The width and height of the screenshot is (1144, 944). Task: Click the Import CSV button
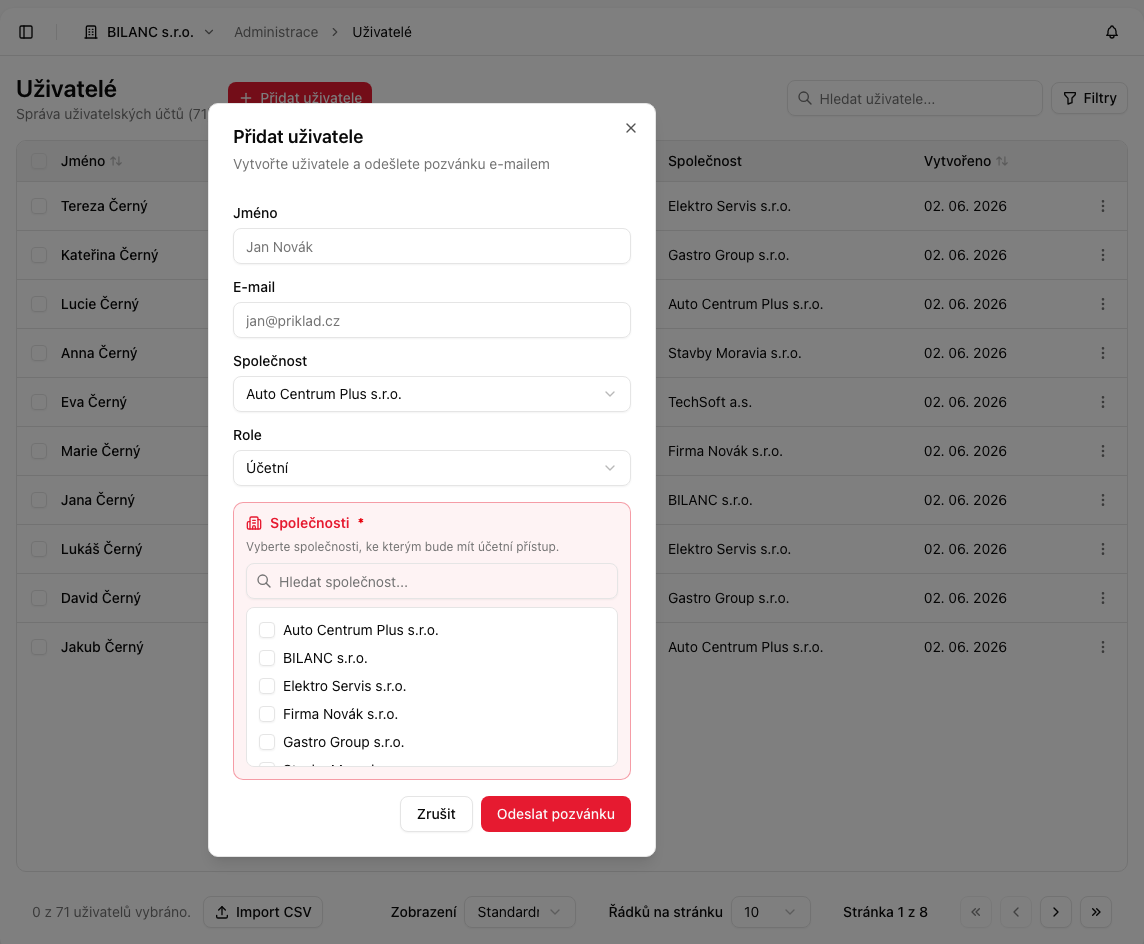pos(263,912)
